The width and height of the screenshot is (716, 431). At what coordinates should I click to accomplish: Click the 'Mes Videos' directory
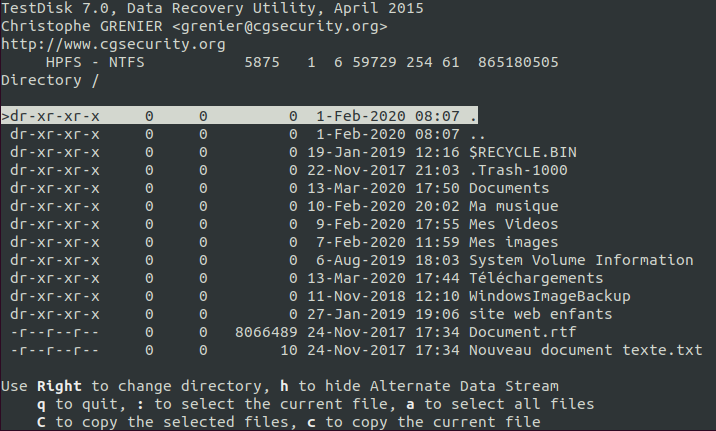(x=513, y=224)
